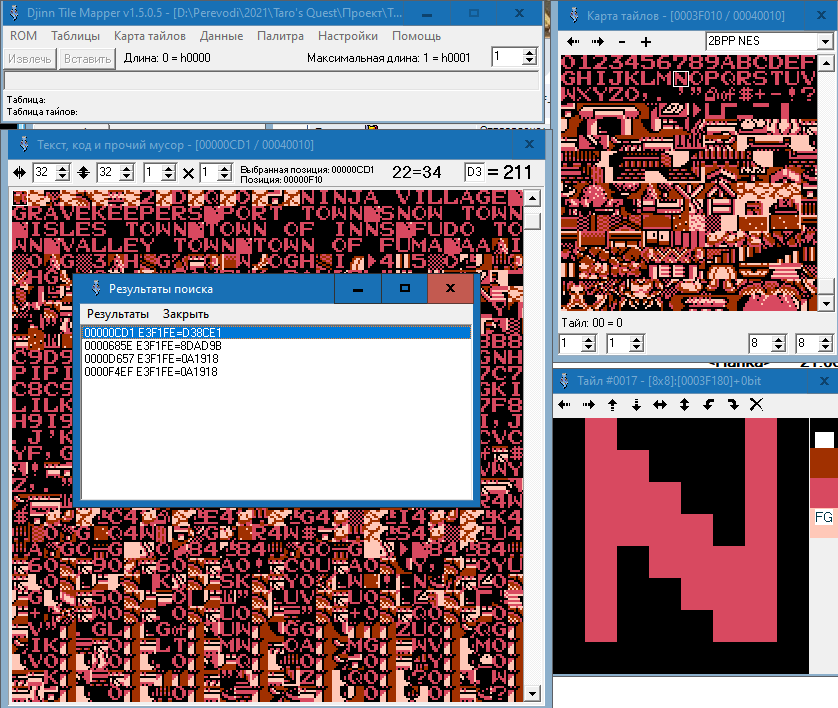Viewport: 838px width, 708px height.
Task: Open the Помощь menu
Action: coord(416,36)
